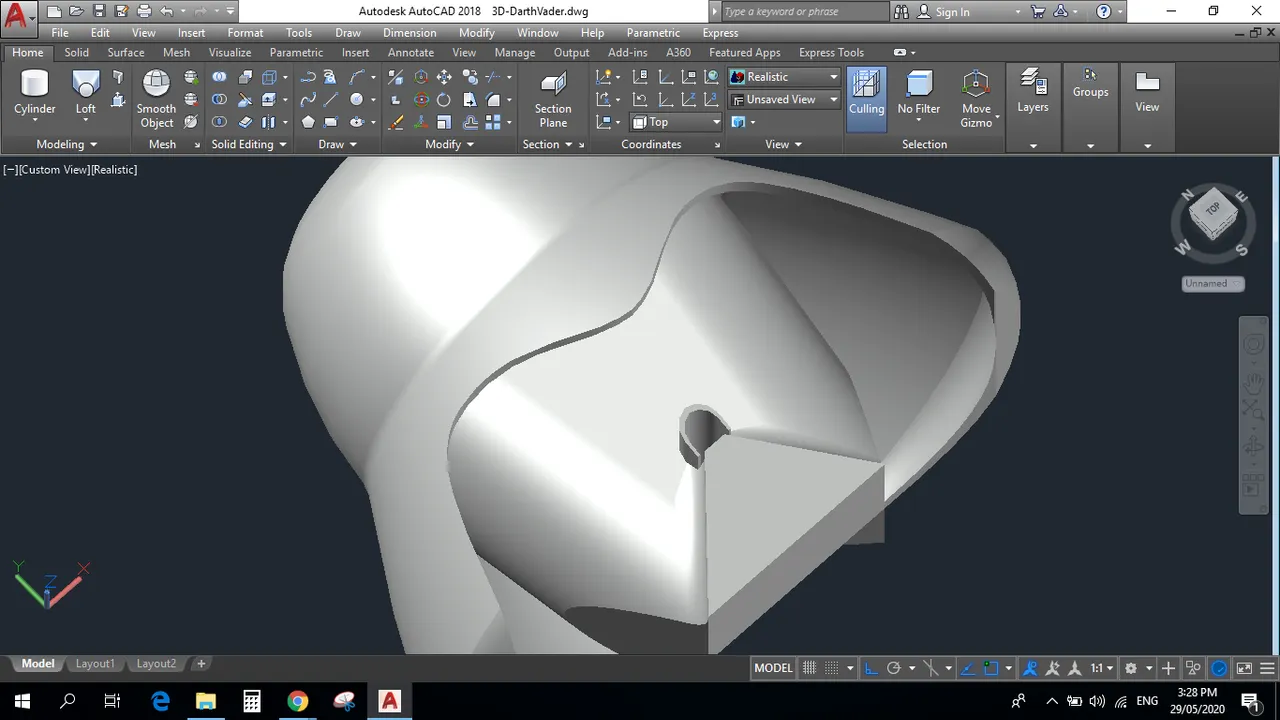Click the Annotation Monitor plus icon
Image resolution: width=1280 pixels, height=720 pixels.
coord(1168,668)
